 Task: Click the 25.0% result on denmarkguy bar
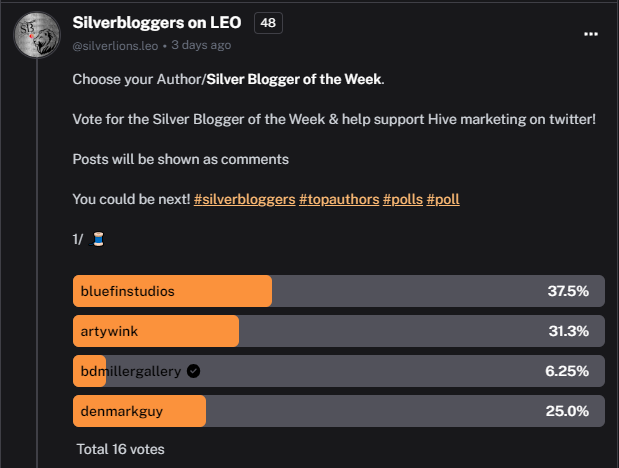567,411
